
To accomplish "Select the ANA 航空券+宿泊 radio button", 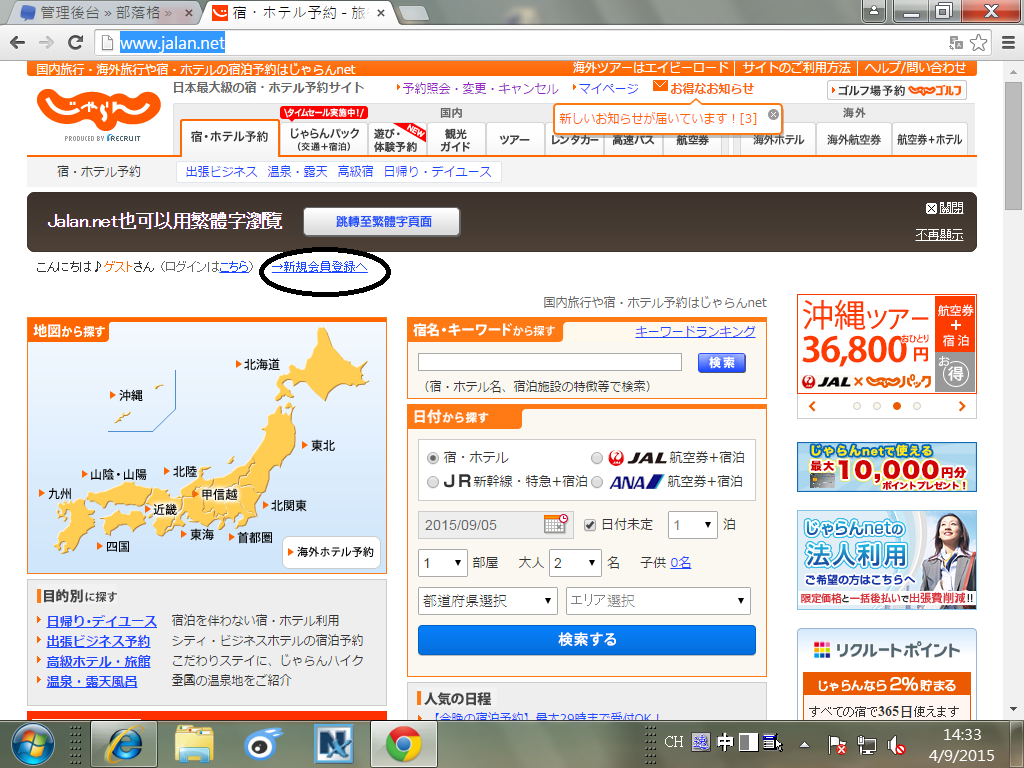I will (x=597, y=482).
